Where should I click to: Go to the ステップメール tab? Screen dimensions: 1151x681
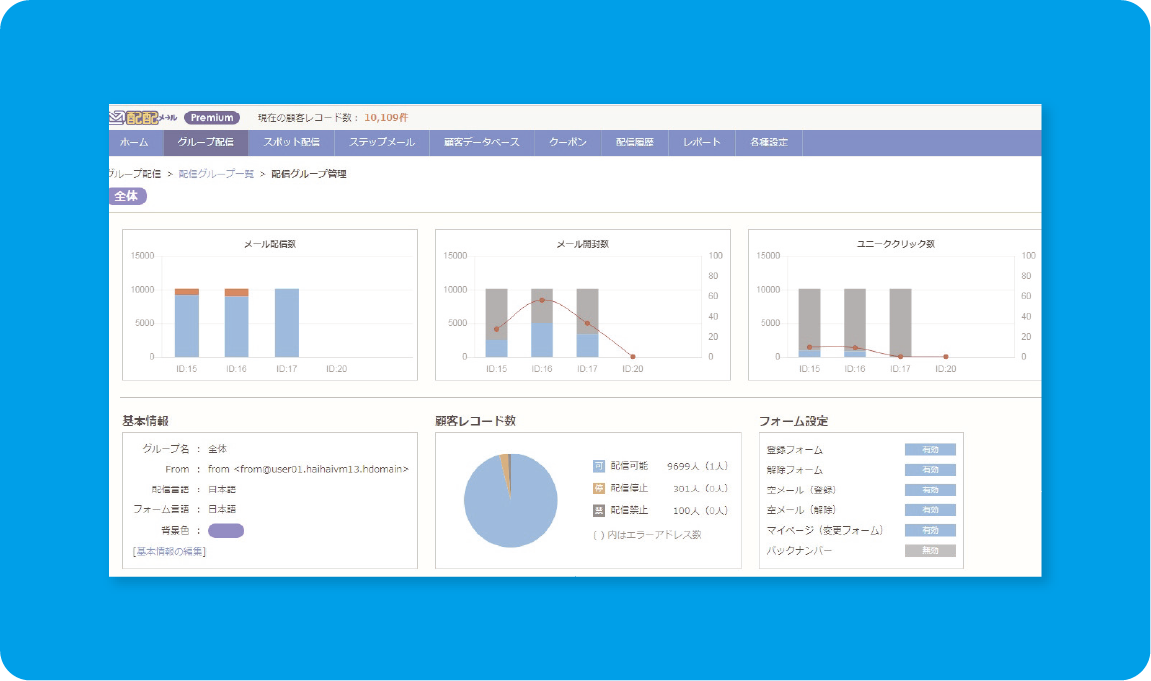click(382, 142)
